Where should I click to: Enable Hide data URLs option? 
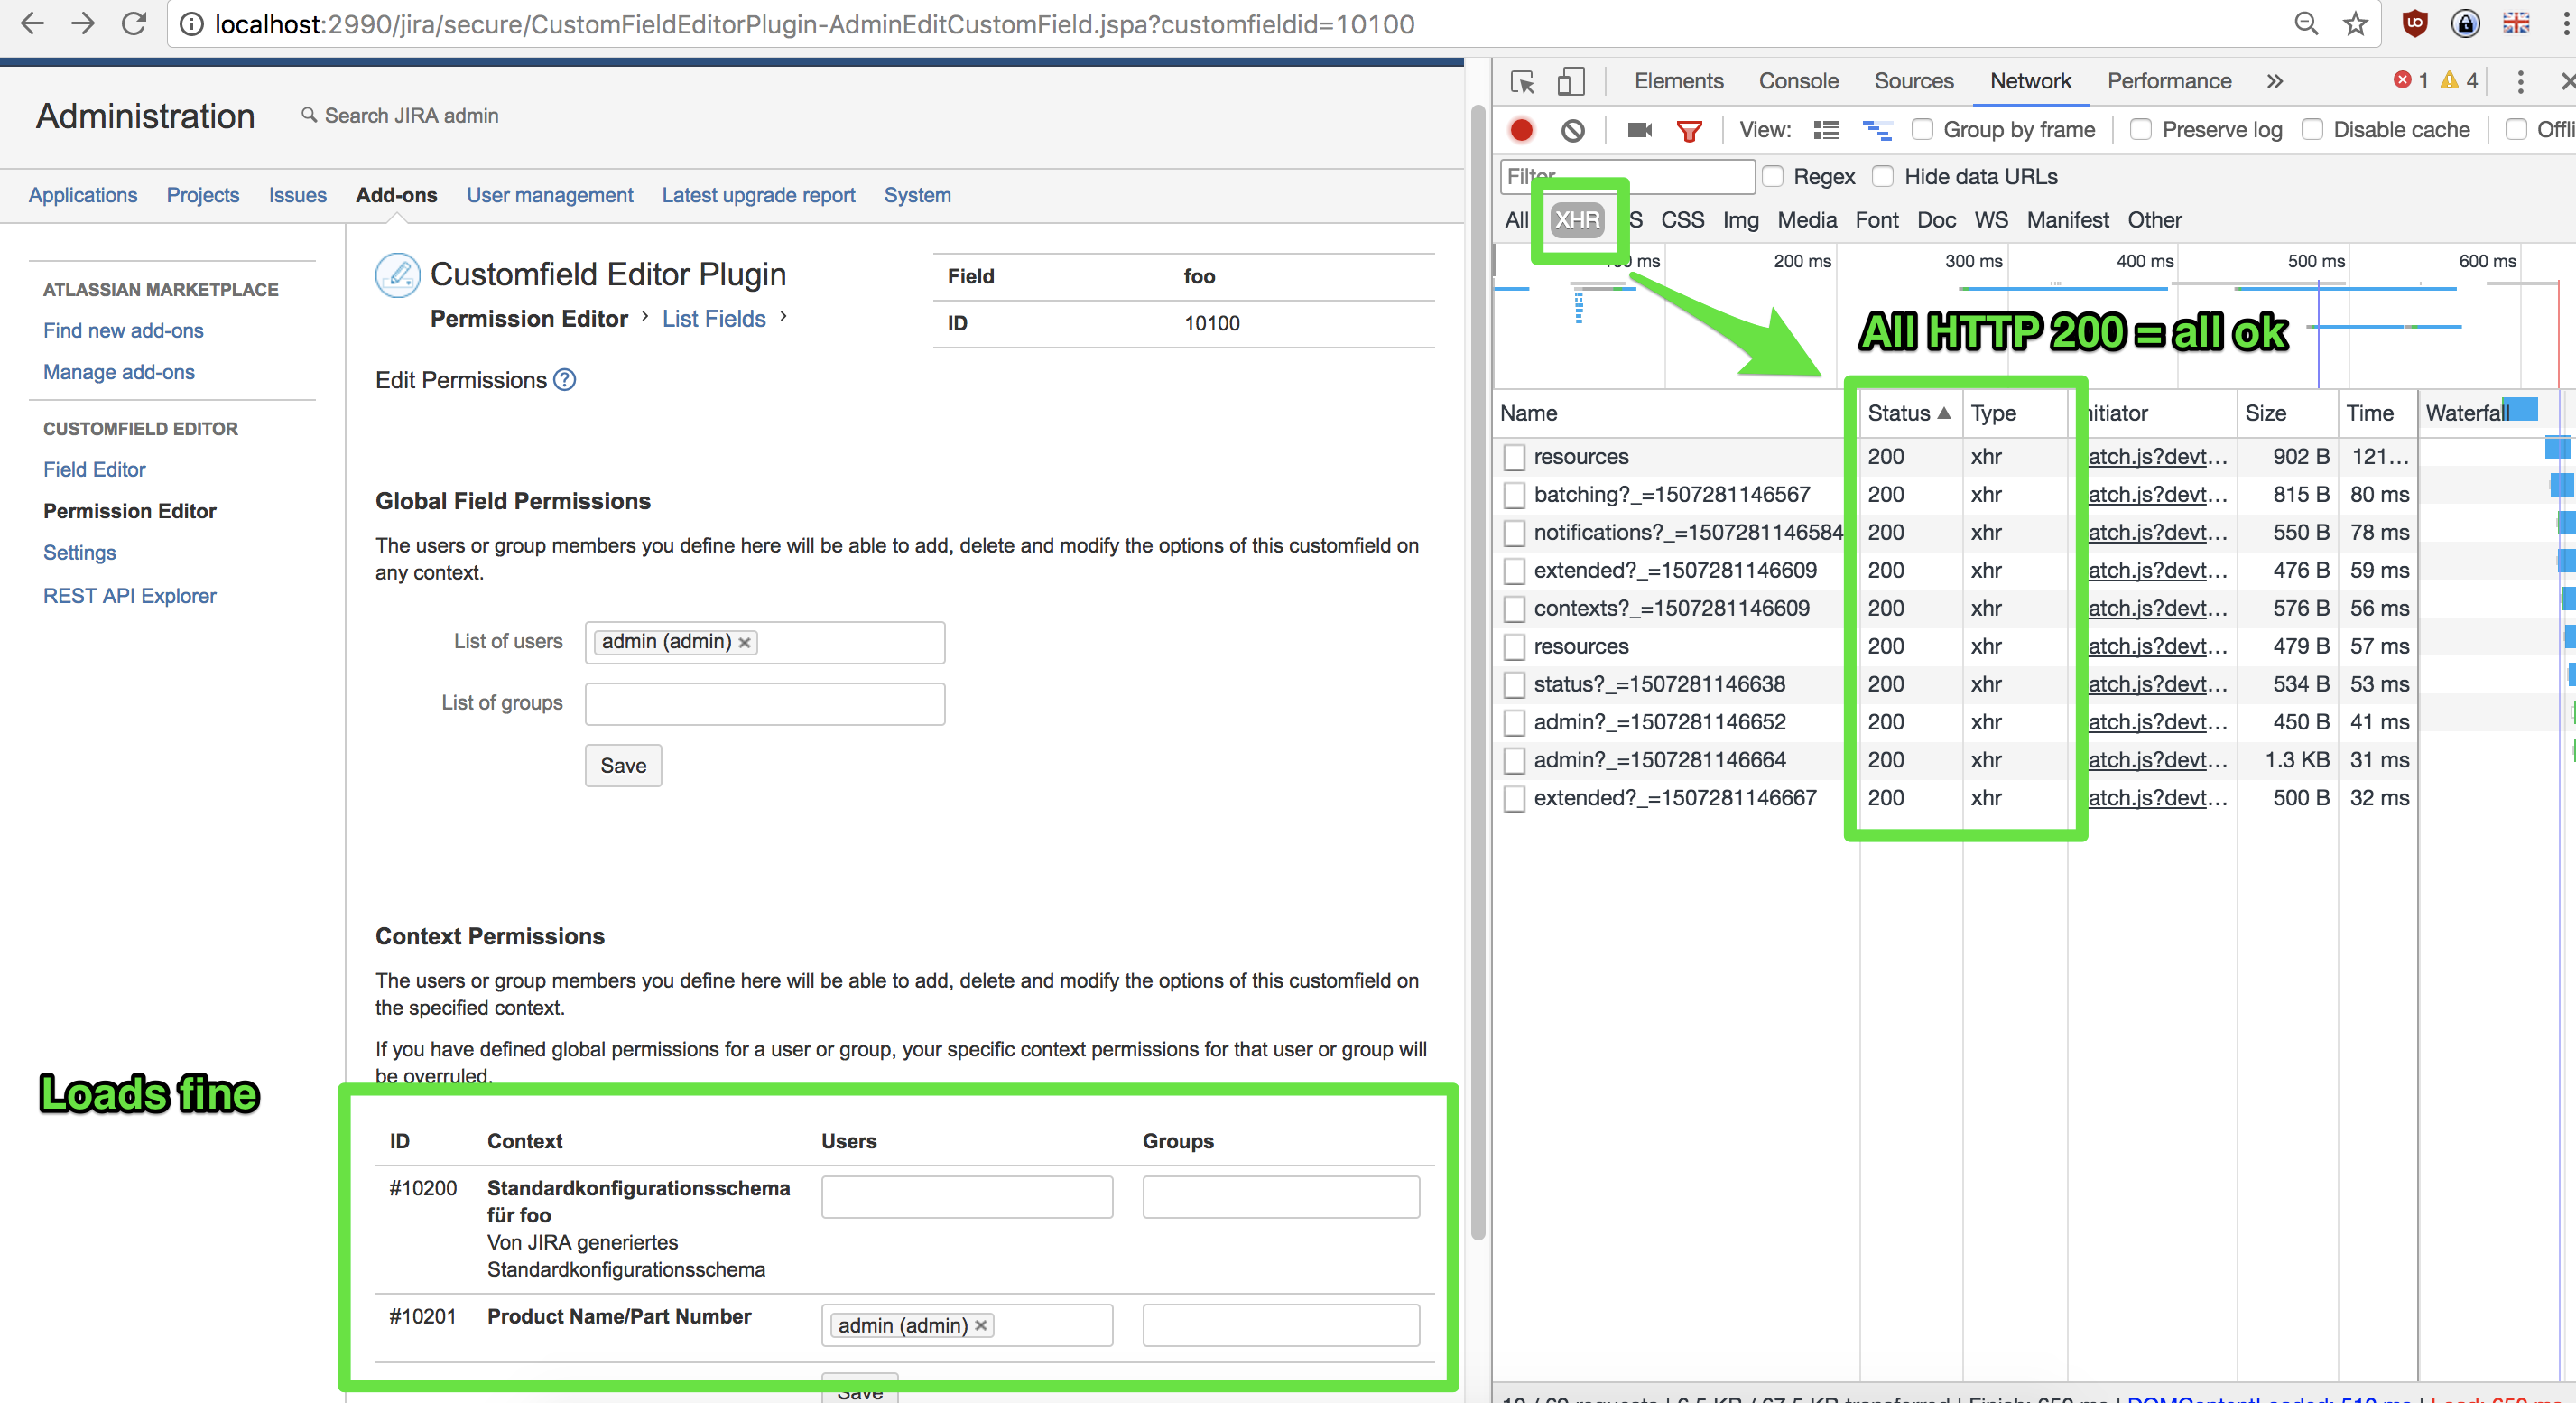tap(1884, 176)
